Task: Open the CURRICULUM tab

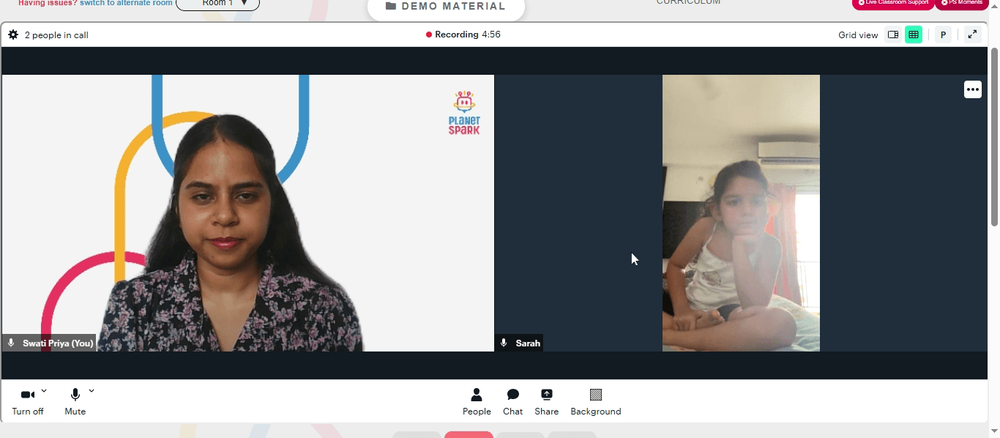Action: pyautogui.click(x=688, y=3)
